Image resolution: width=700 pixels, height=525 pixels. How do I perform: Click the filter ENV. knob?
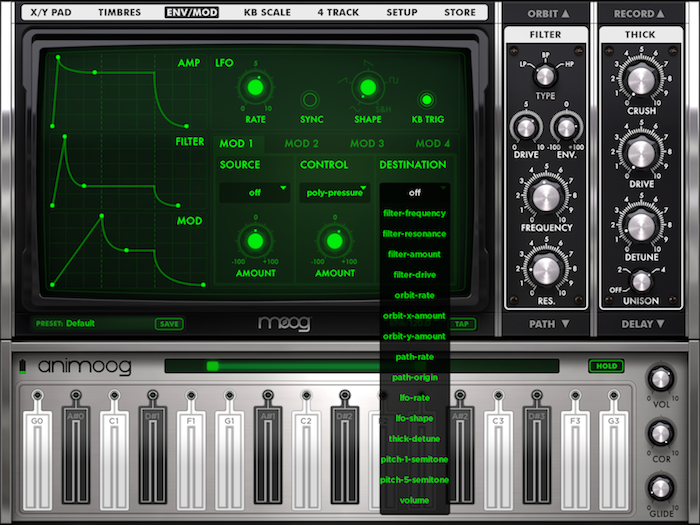[x=567, y=128]
